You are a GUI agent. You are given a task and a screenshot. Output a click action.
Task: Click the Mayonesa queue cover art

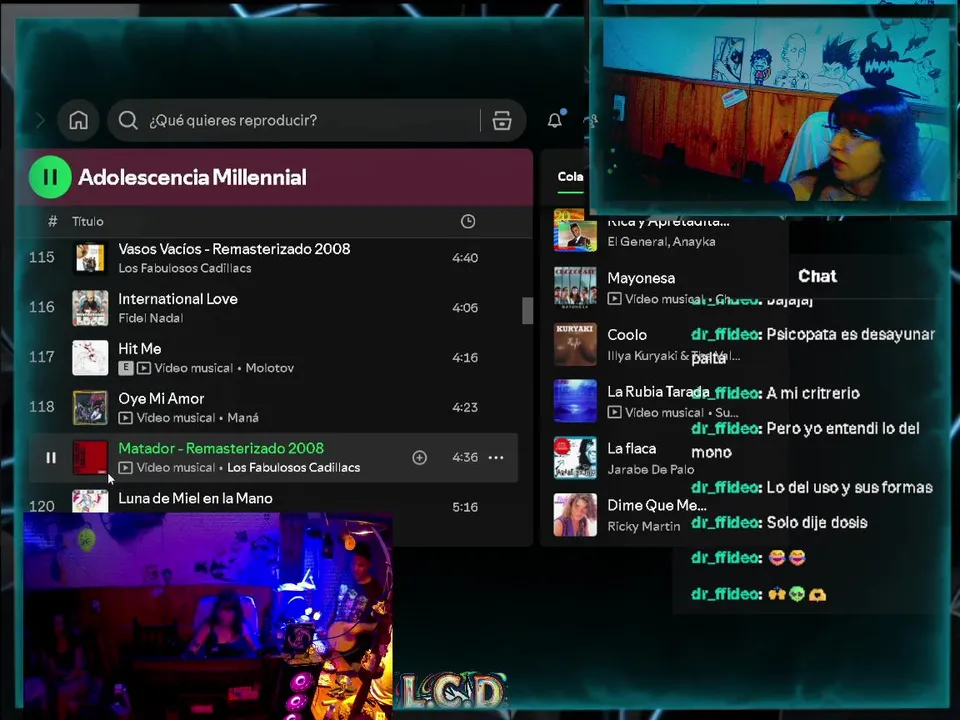tap(575, 287)
